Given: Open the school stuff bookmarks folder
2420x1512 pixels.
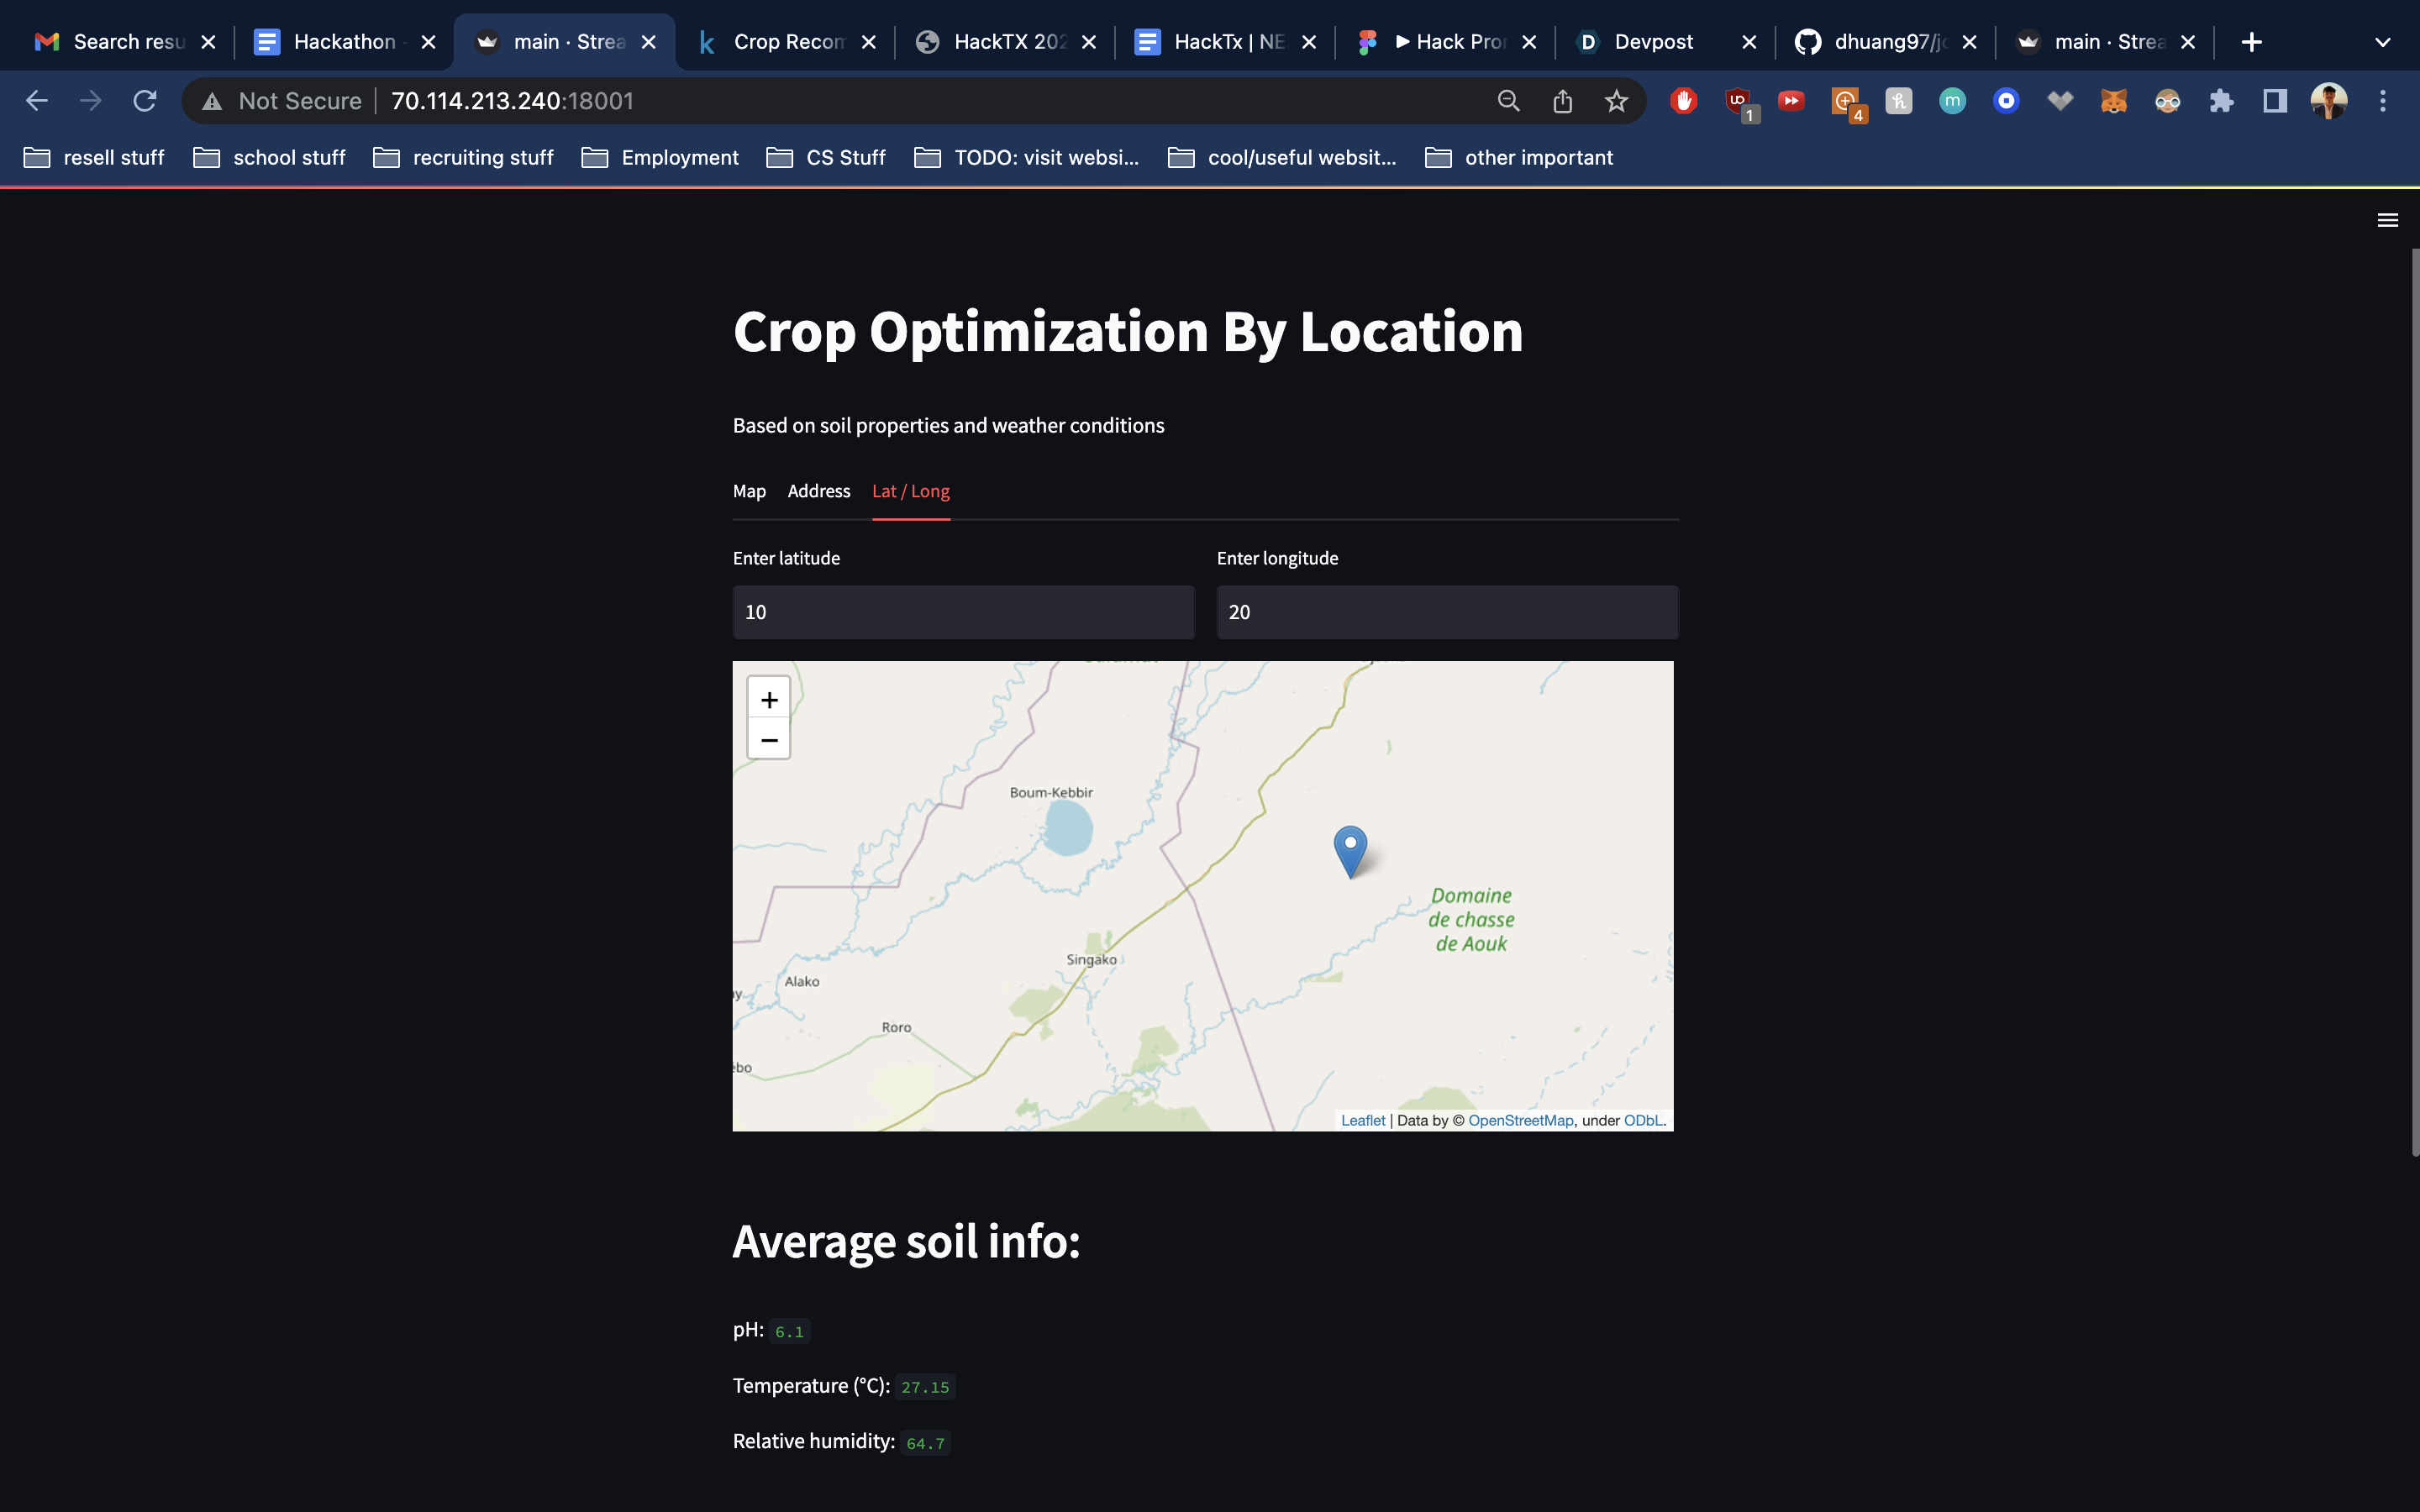Looking at the screenshot, I should (269, 158).
